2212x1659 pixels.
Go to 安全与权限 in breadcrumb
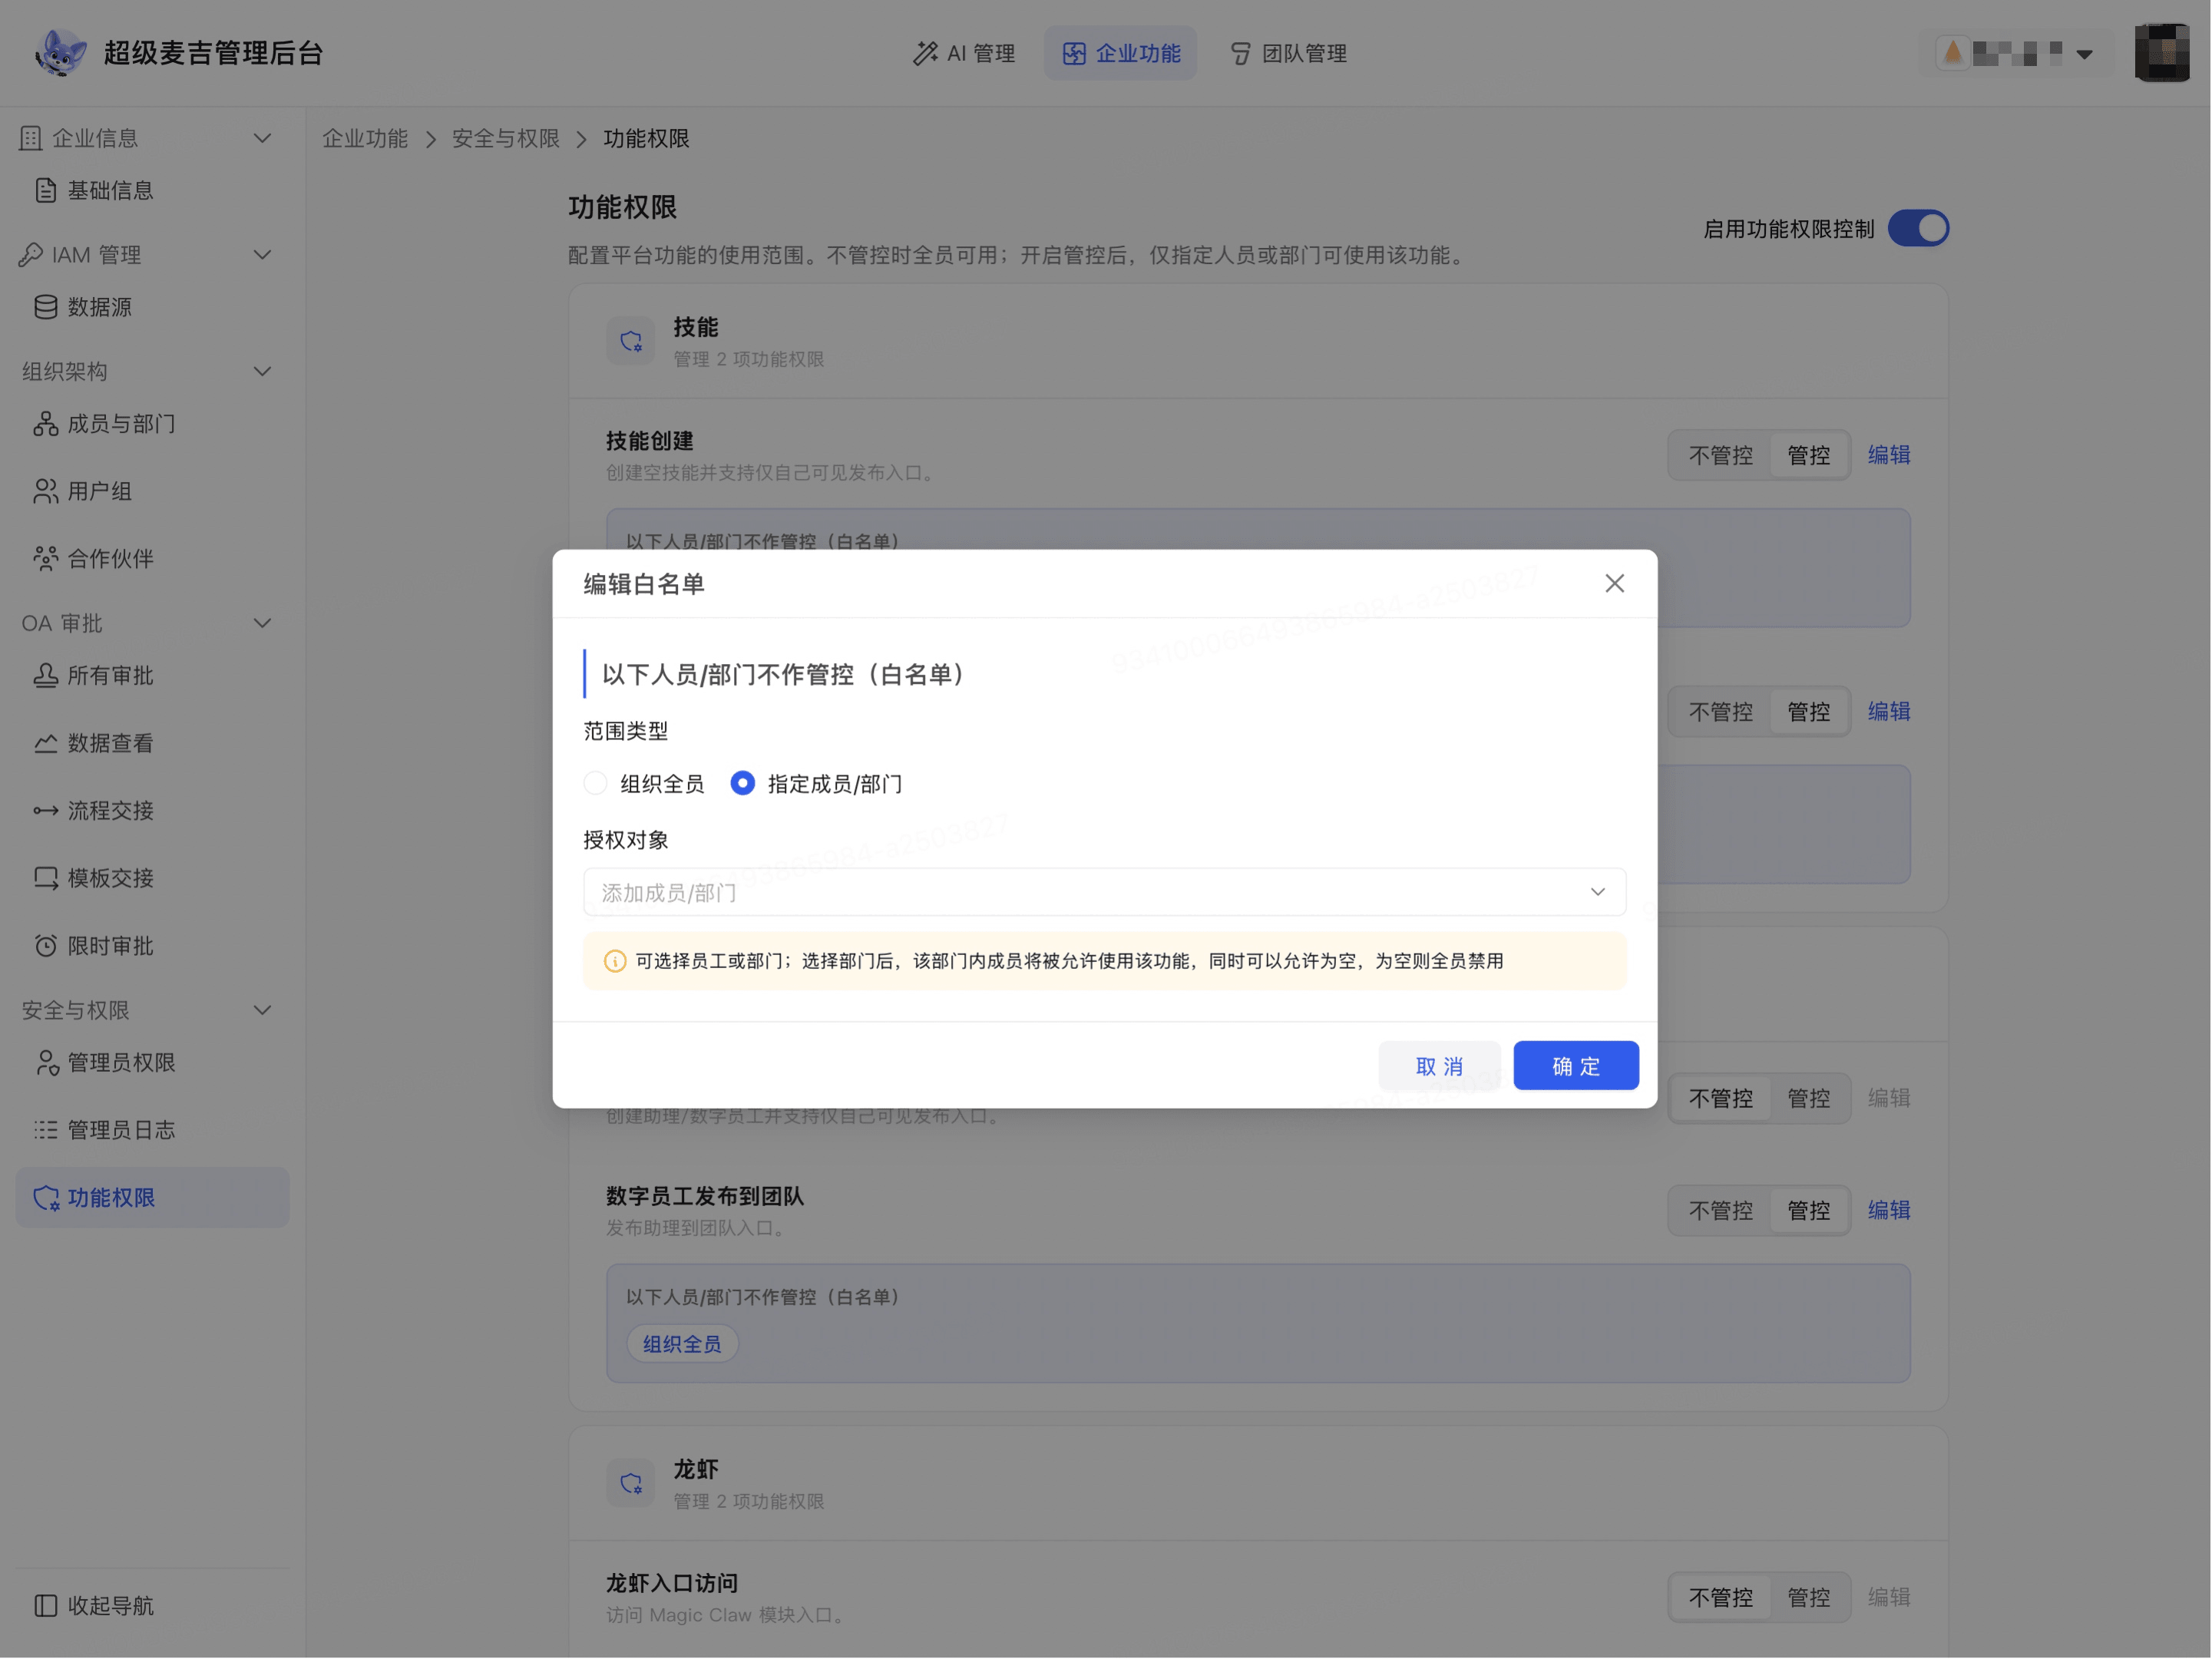coord(506,138)
